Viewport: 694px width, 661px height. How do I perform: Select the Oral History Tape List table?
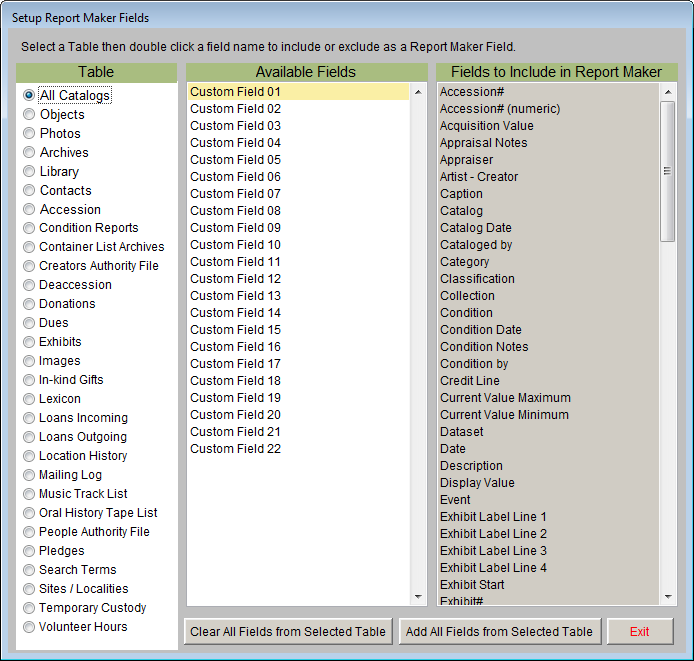29,513
